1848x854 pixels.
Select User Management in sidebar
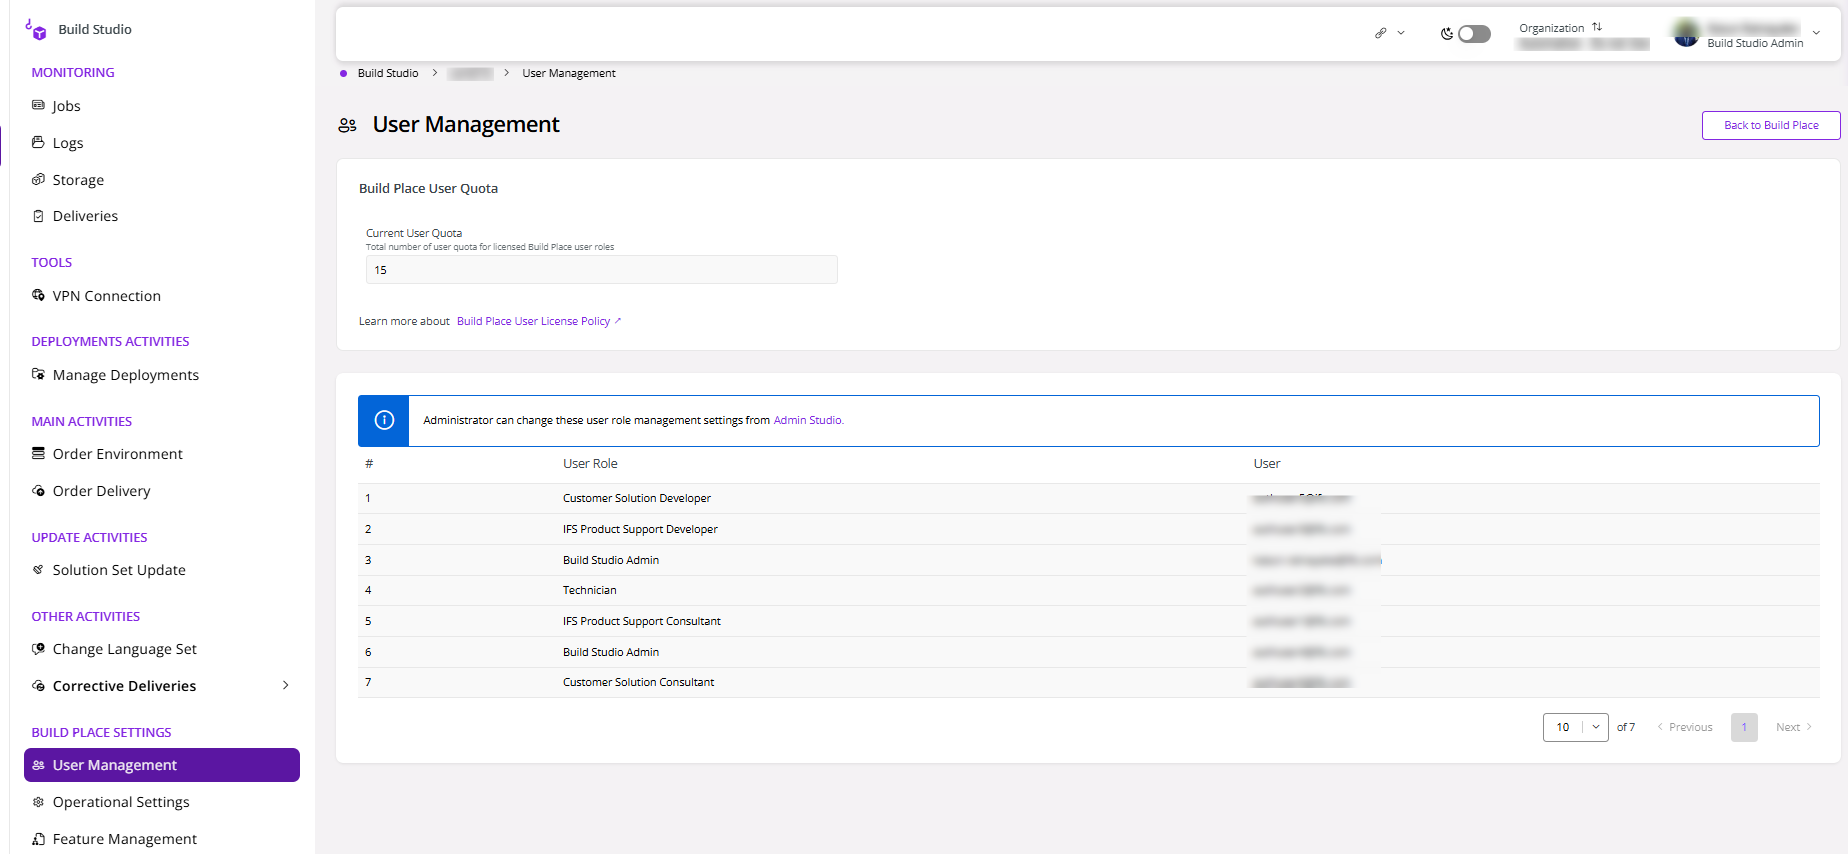pyautogui.click(x=162, y=765)
